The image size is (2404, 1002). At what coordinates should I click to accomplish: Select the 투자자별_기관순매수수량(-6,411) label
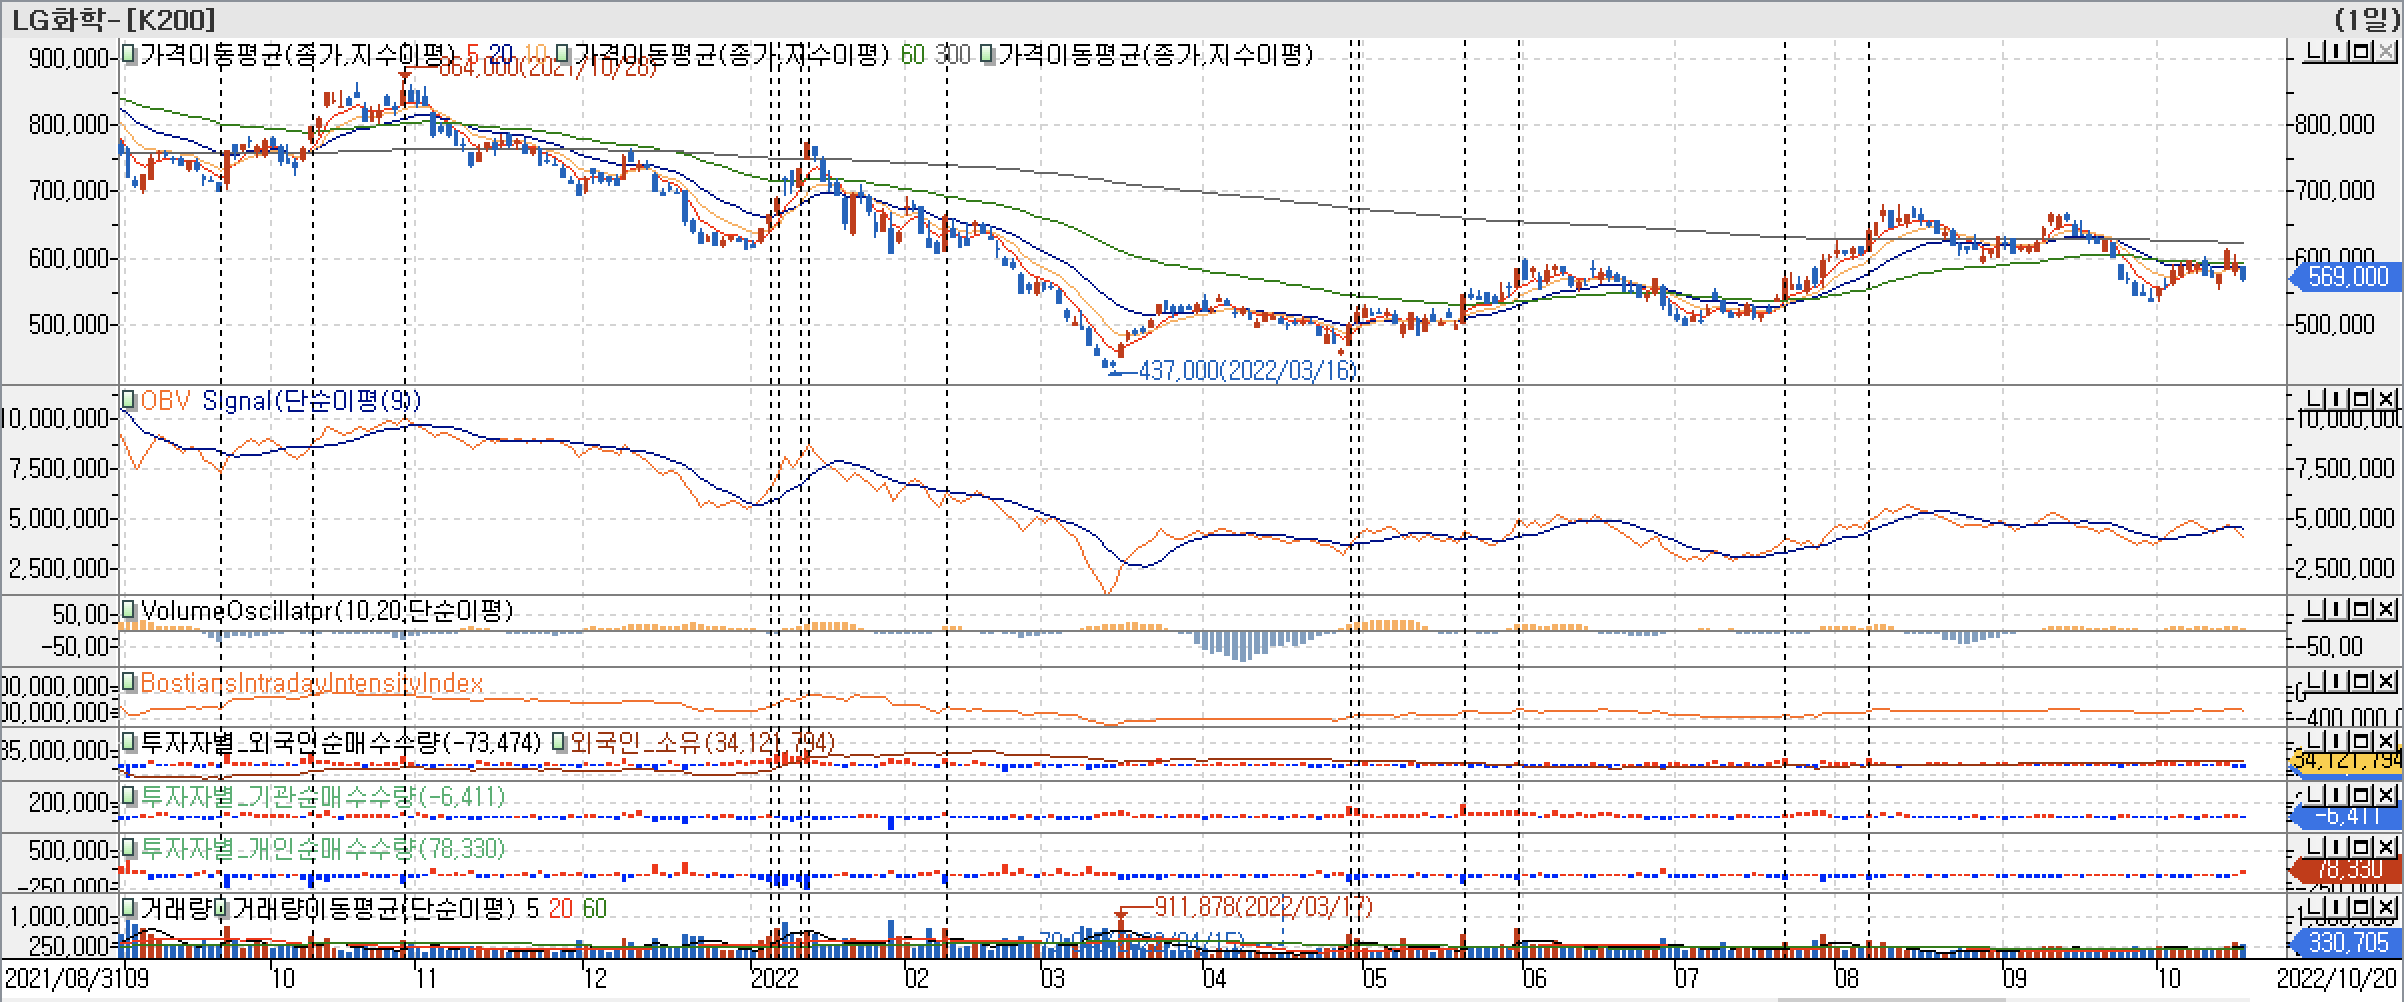[323, 796]
